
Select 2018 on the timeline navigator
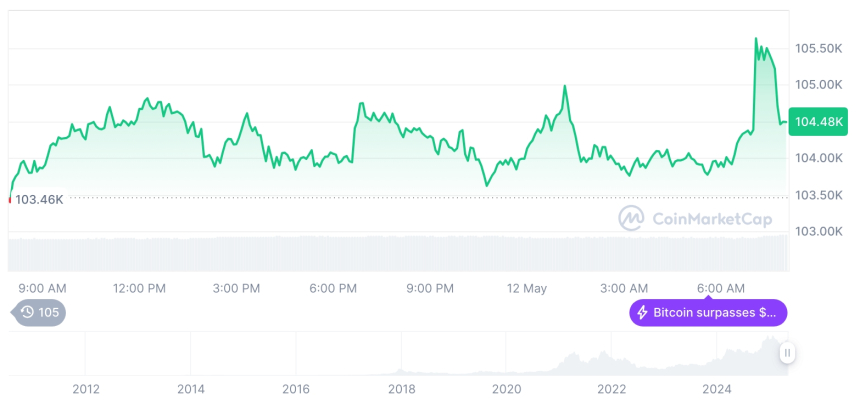pos(401,389)
